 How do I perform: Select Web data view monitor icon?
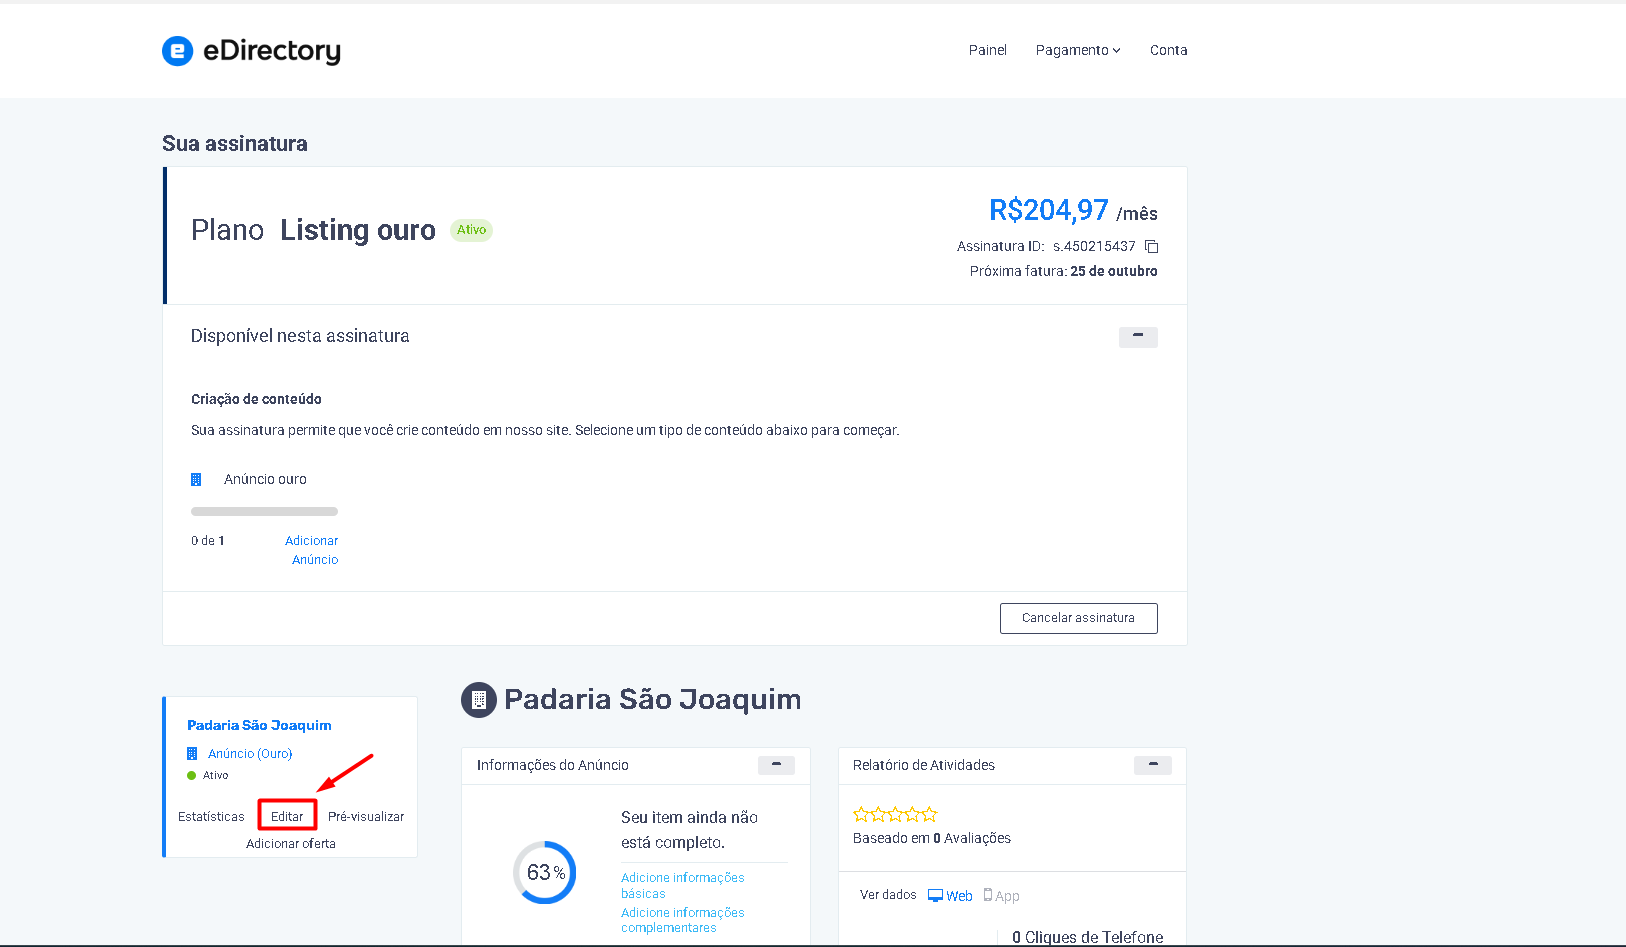point(936,895)
